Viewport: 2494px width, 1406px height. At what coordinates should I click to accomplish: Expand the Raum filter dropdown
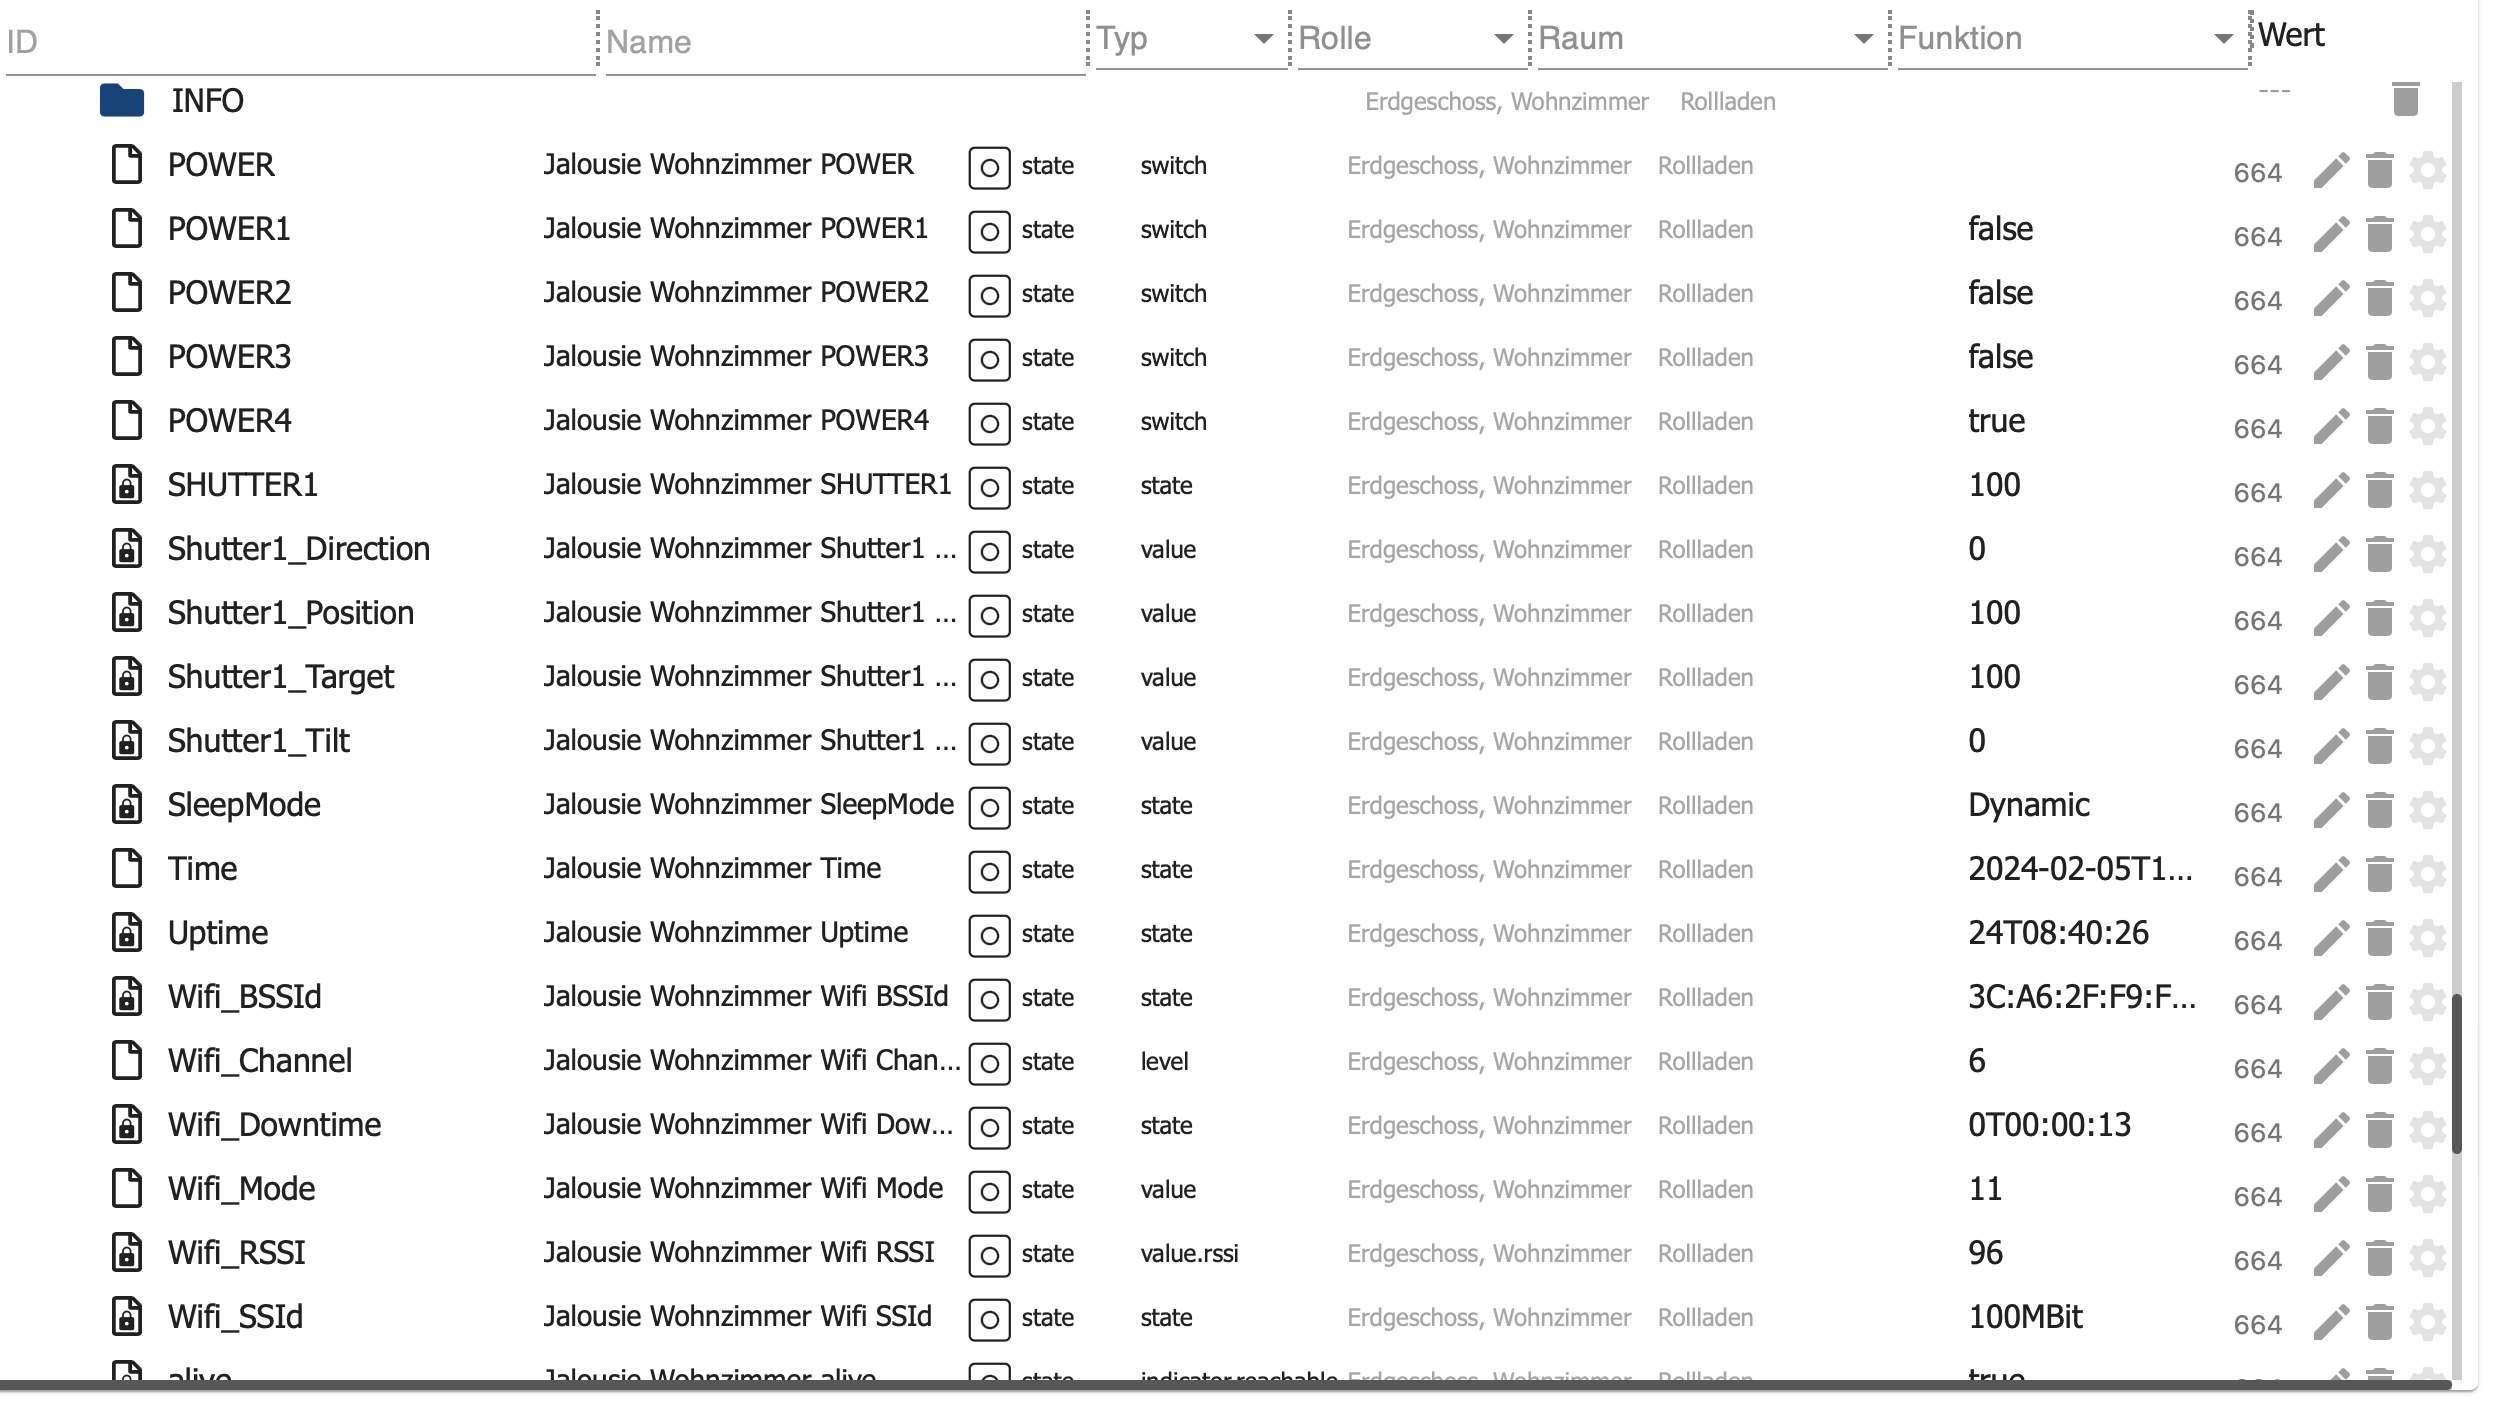pos(1862,39)
